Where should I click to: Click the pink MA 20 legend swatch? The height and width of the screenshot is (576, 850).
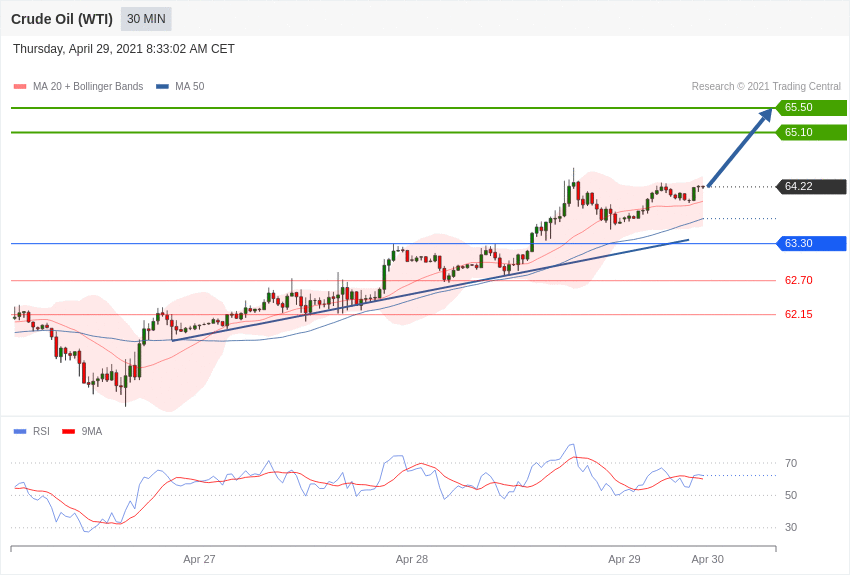pos(20,87)
